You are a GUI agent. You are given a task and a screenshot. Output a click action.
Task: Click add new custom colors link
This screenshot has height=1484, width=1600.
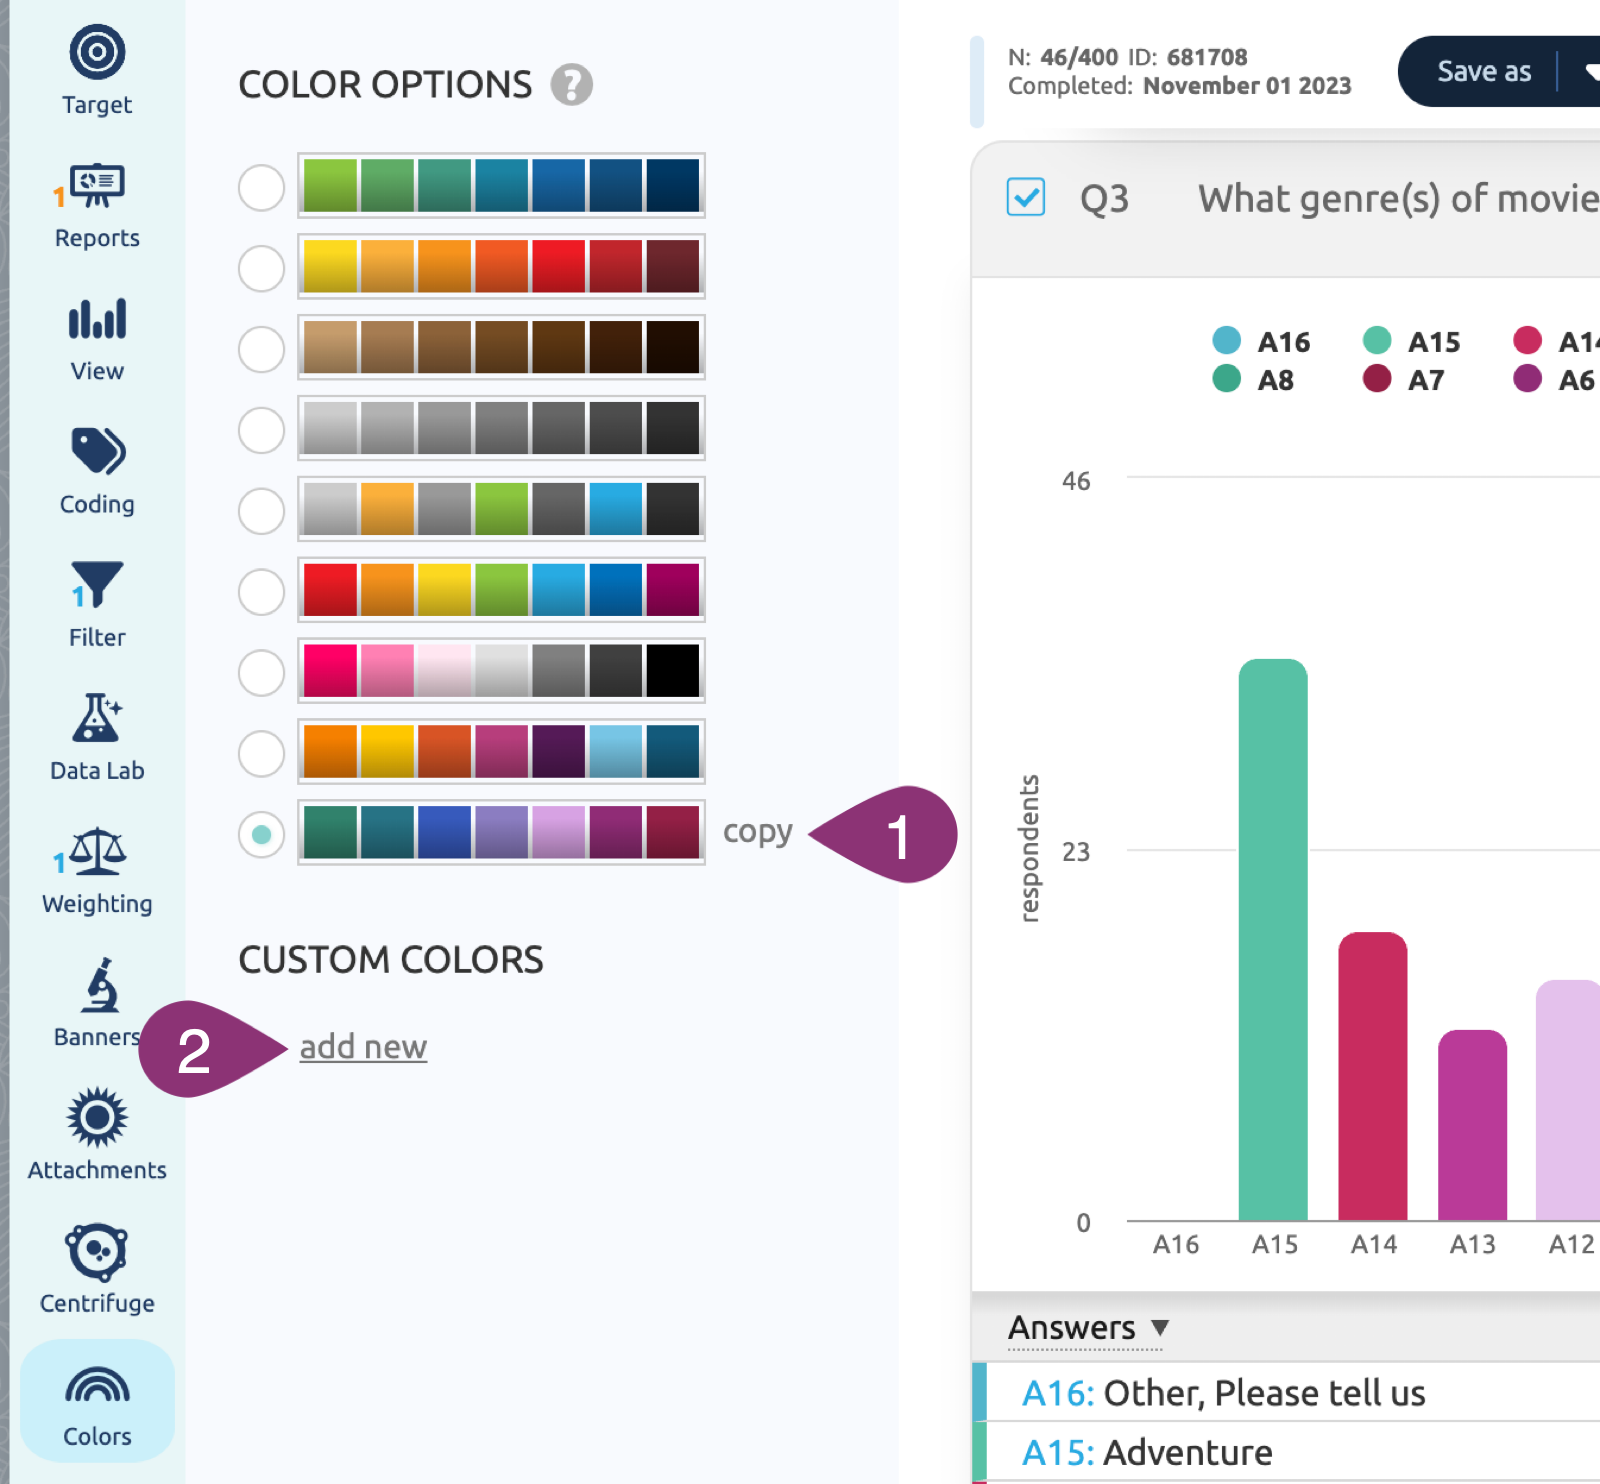point(363,1047)
